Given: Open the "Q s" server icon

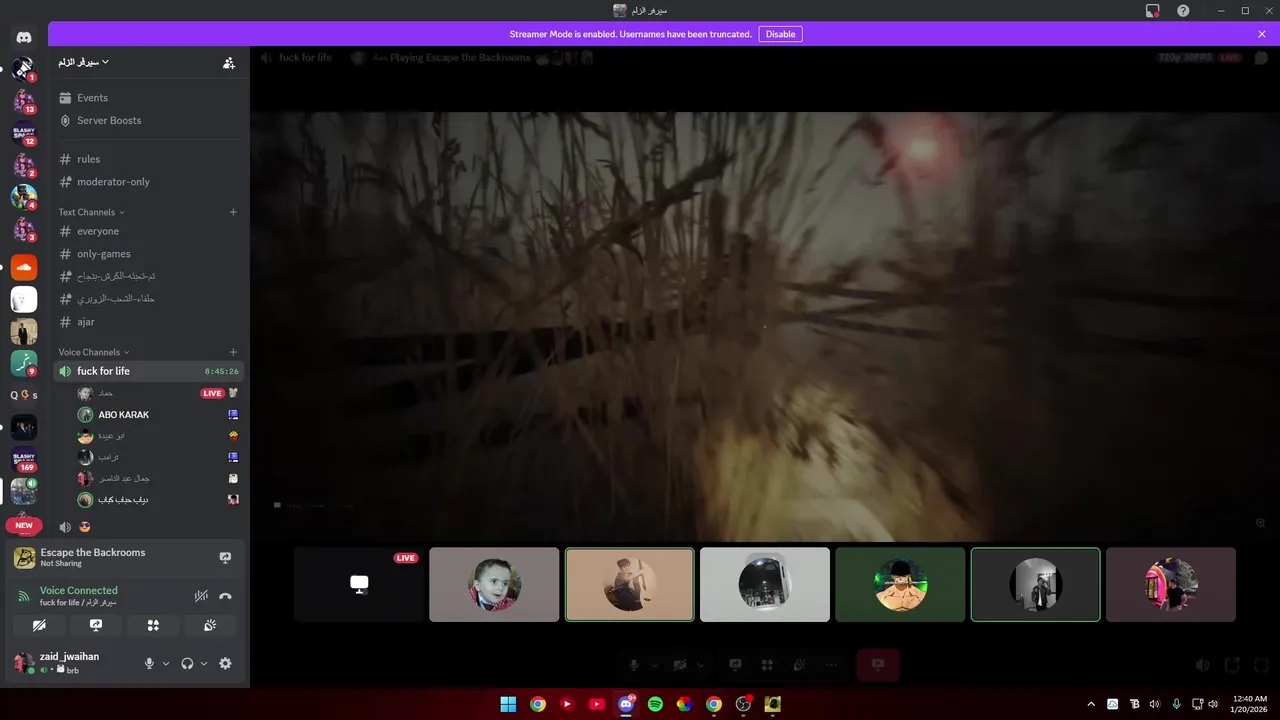Looking at the screenshot, I should tap(24, 395).
